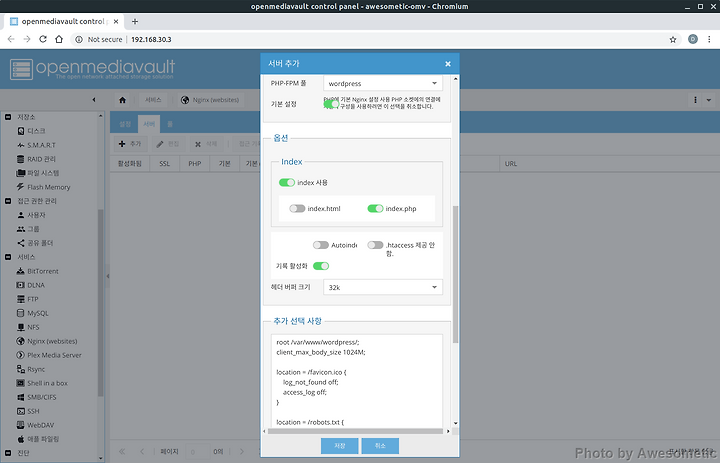
Task: Click the bookmark star in address bar
Action: 673,40
